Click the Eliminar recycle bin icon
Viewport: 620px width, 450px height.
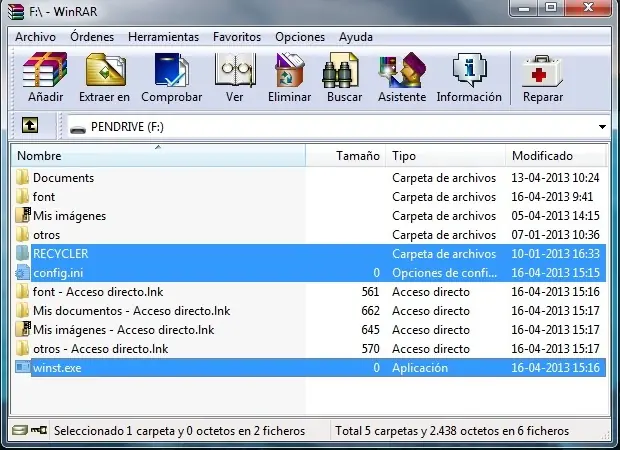coord(289,70)
